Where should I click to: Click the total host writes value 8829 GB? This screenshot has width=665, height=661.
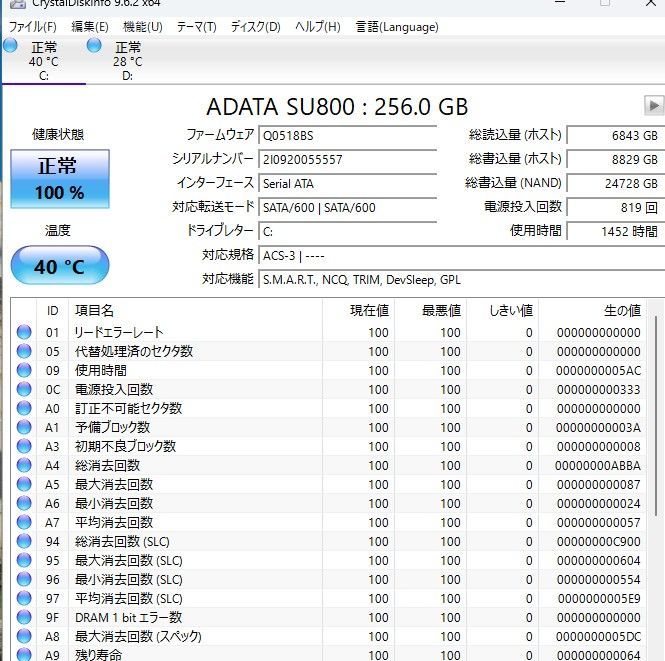point(616,159)
